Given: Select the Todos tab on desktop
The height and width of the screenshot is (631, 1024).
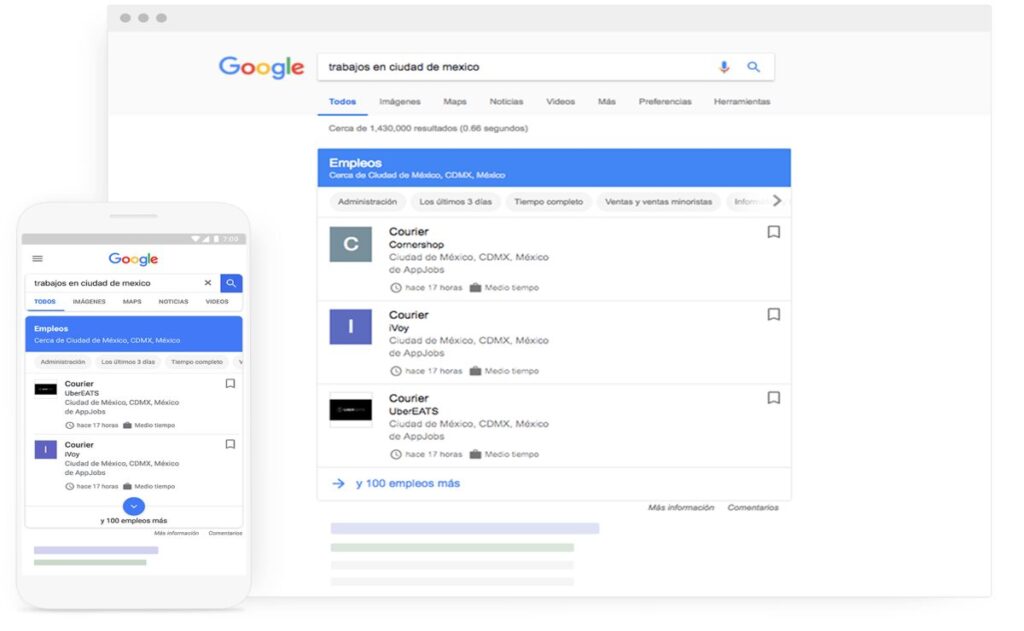Looking at the screenshot, I should 342,102.
